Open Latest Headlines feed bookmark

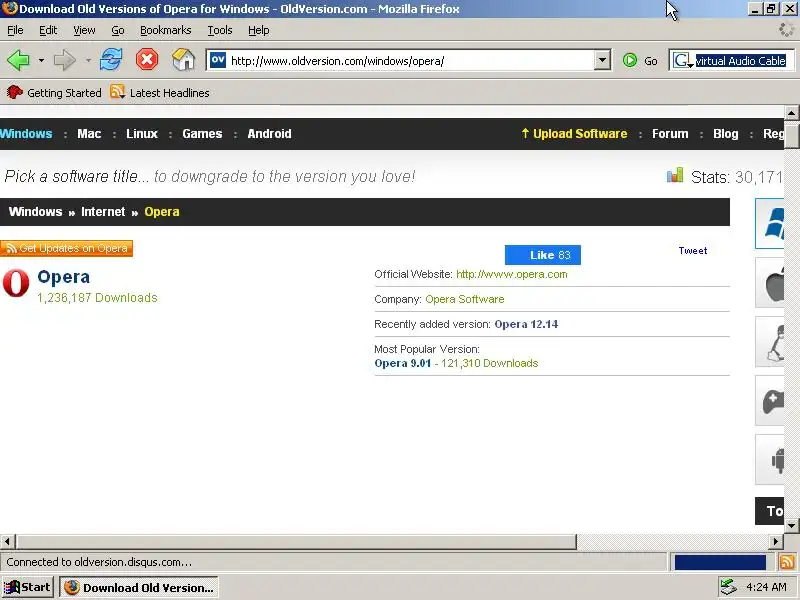coord(160,92)
